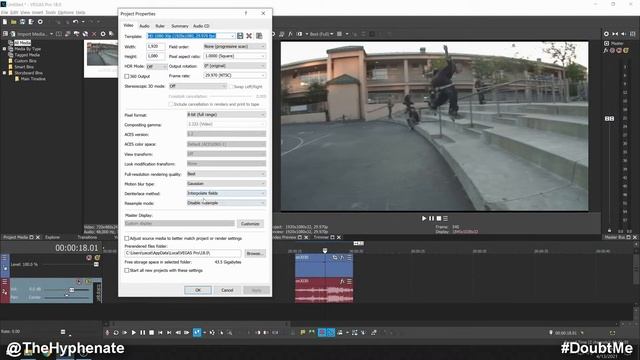The height and width of the screenshot is (360, 640).
Task: Click the help question mark in dialog title
Action: [246, 13]
